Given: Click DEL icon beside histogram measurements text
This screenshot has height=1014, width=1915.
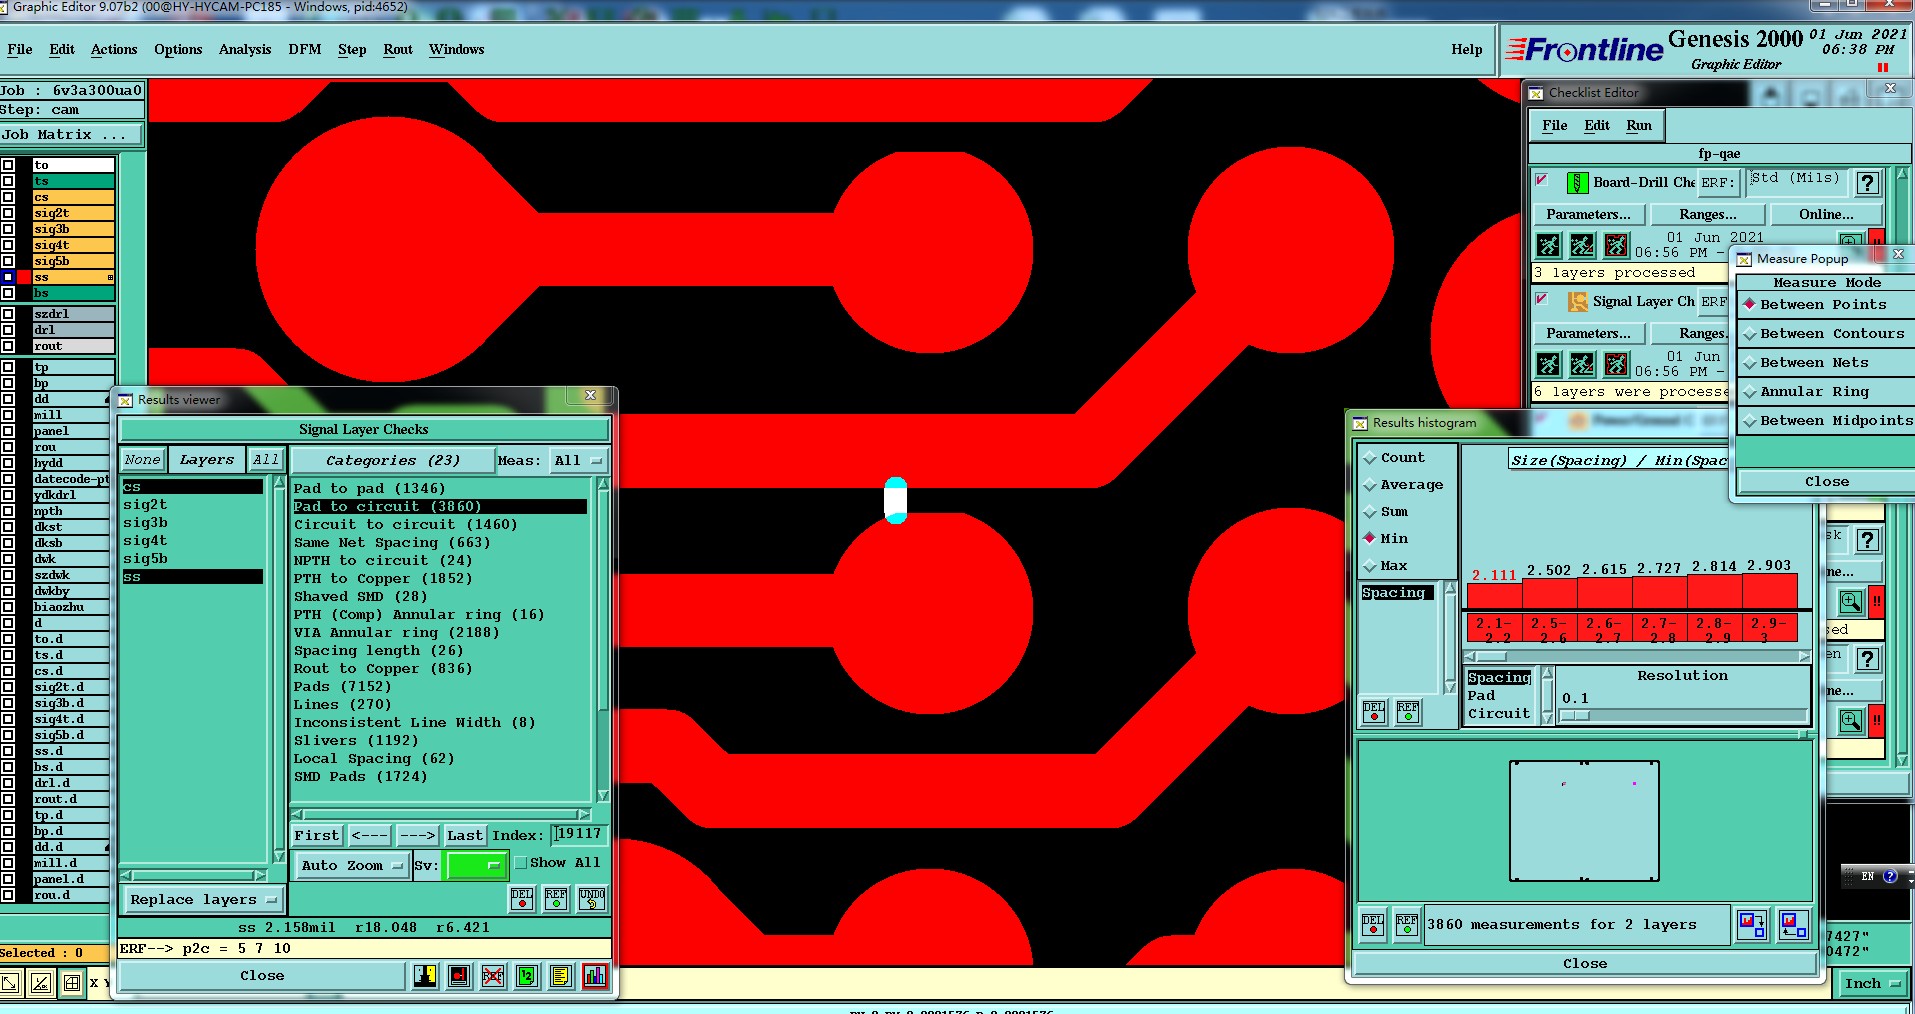Looking at the screenshot, I should click(1373, 924).
